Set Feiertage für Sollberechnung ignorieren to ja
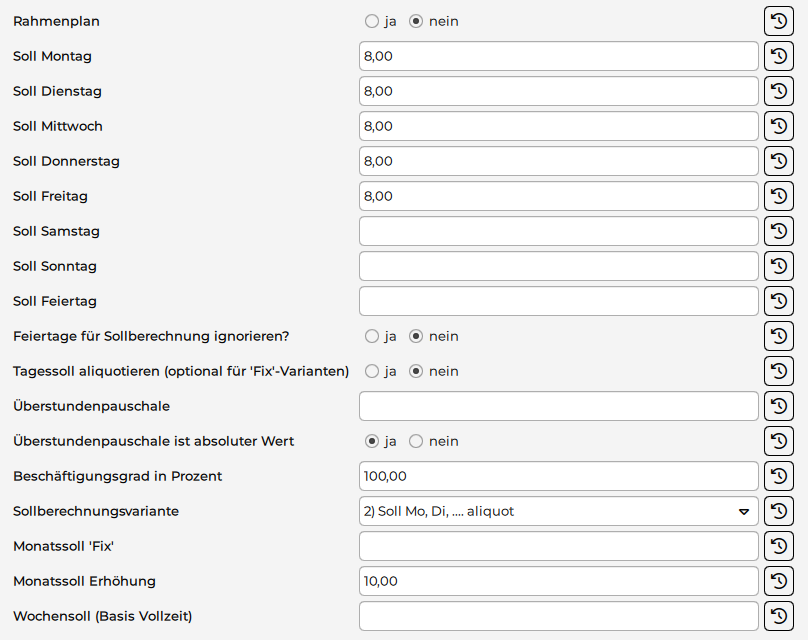This screenshot has height=640, width=808. [x=372, y=336]
